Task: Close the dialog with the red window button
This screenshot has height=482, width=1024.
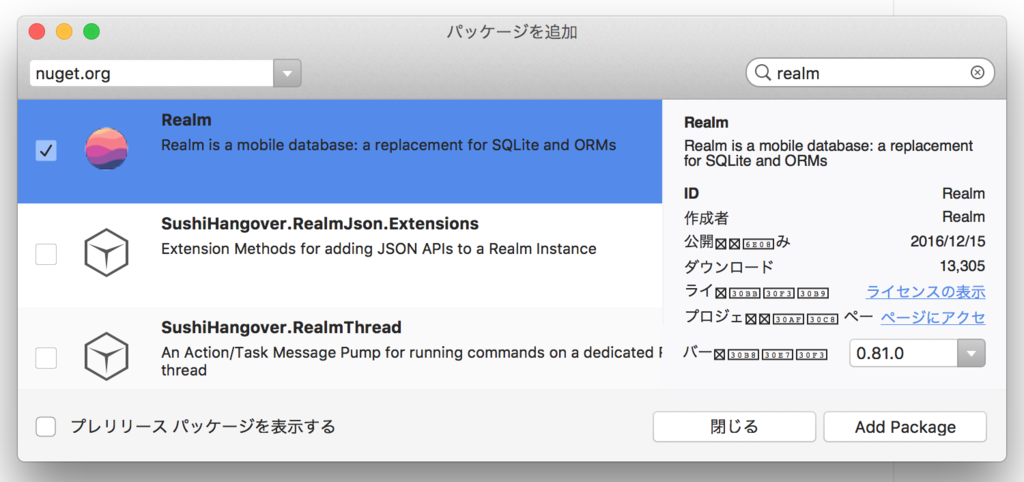Action: point(37,31)
